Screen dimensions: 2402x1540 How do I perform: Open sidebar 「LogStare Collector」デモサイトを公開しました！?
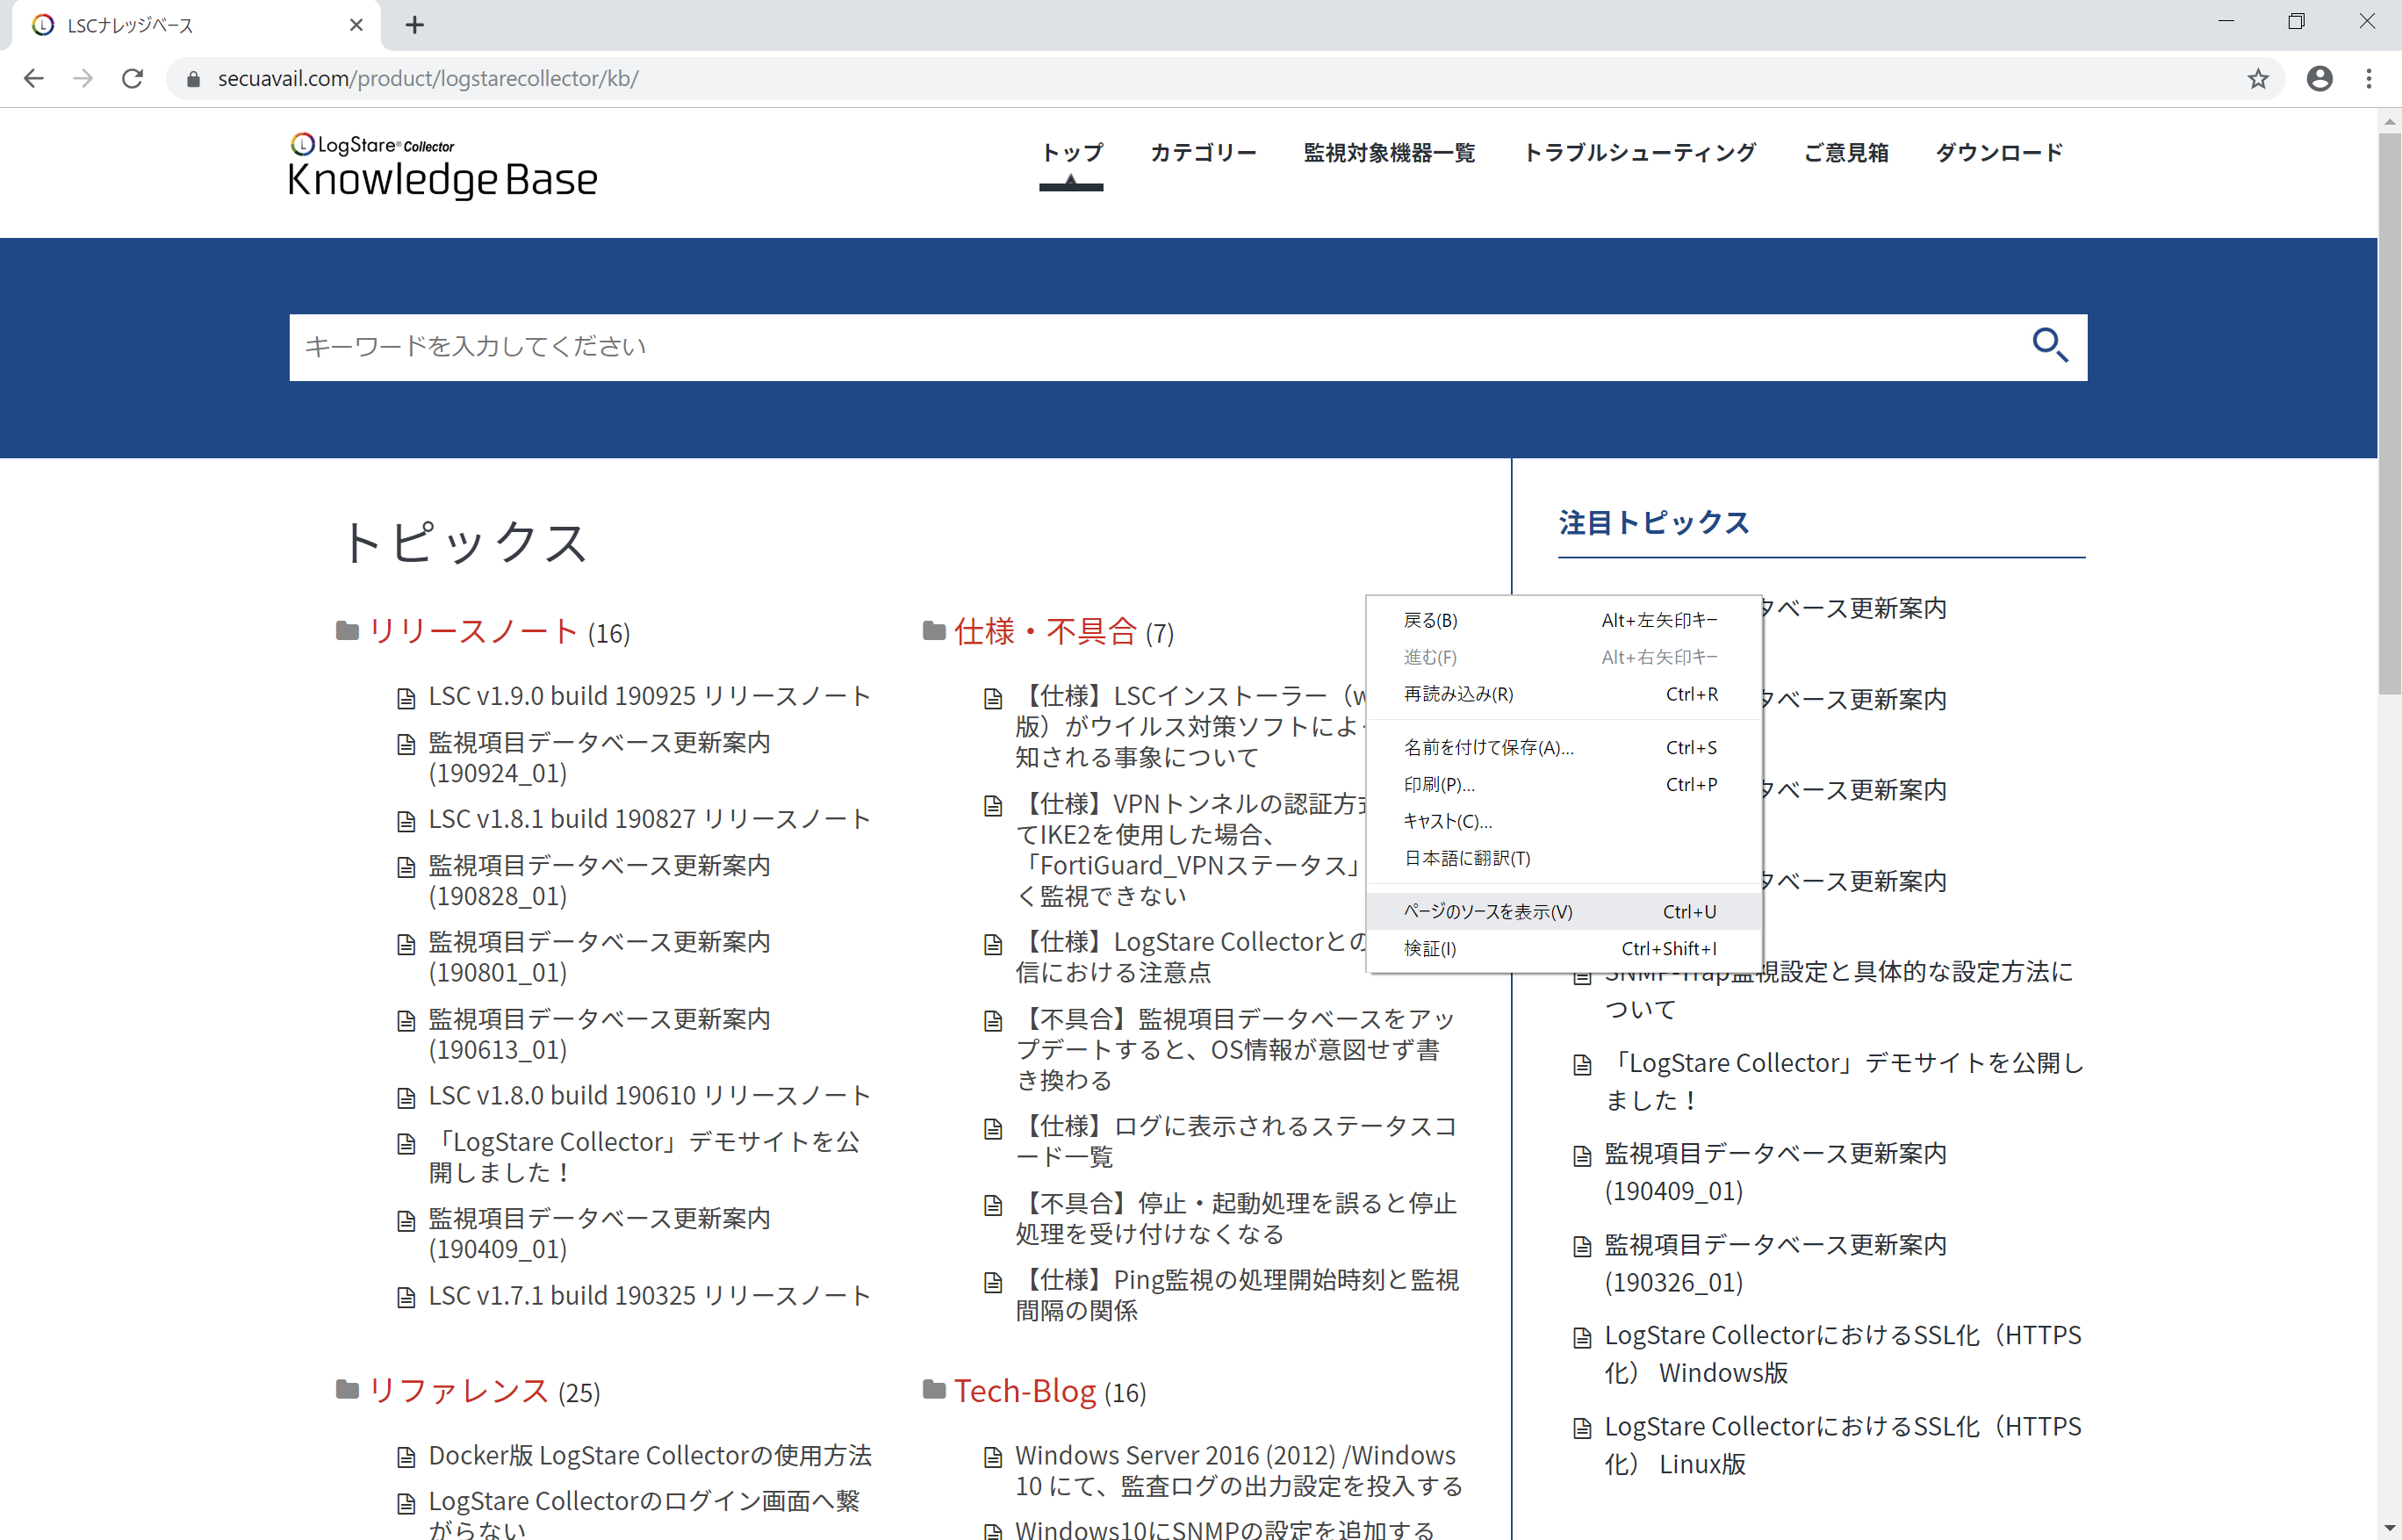point(1844,1081)
